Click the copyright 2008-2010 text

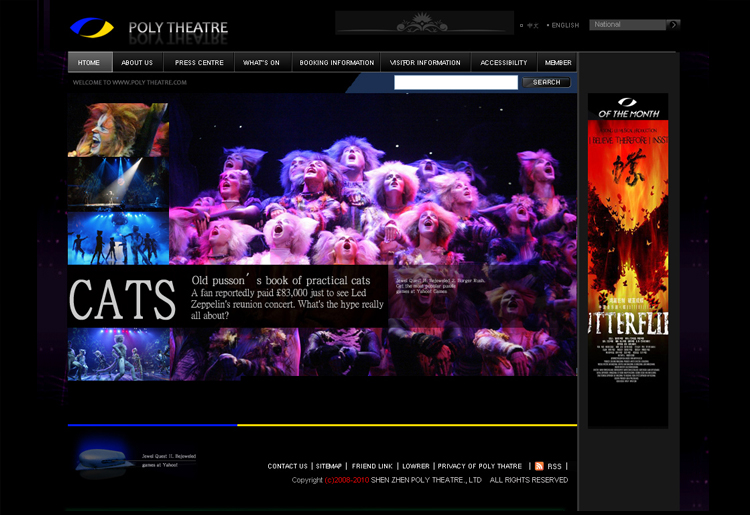pyautogui.click(x=347, y=480)
